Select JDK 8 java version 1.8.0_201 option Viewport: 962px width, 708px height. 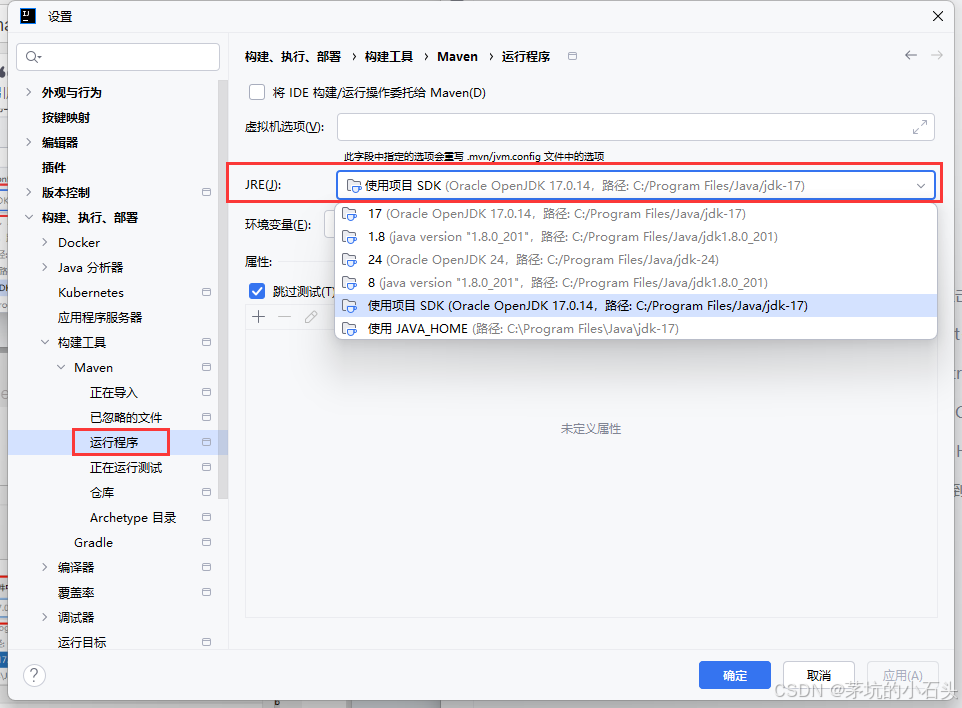[636, 283]
